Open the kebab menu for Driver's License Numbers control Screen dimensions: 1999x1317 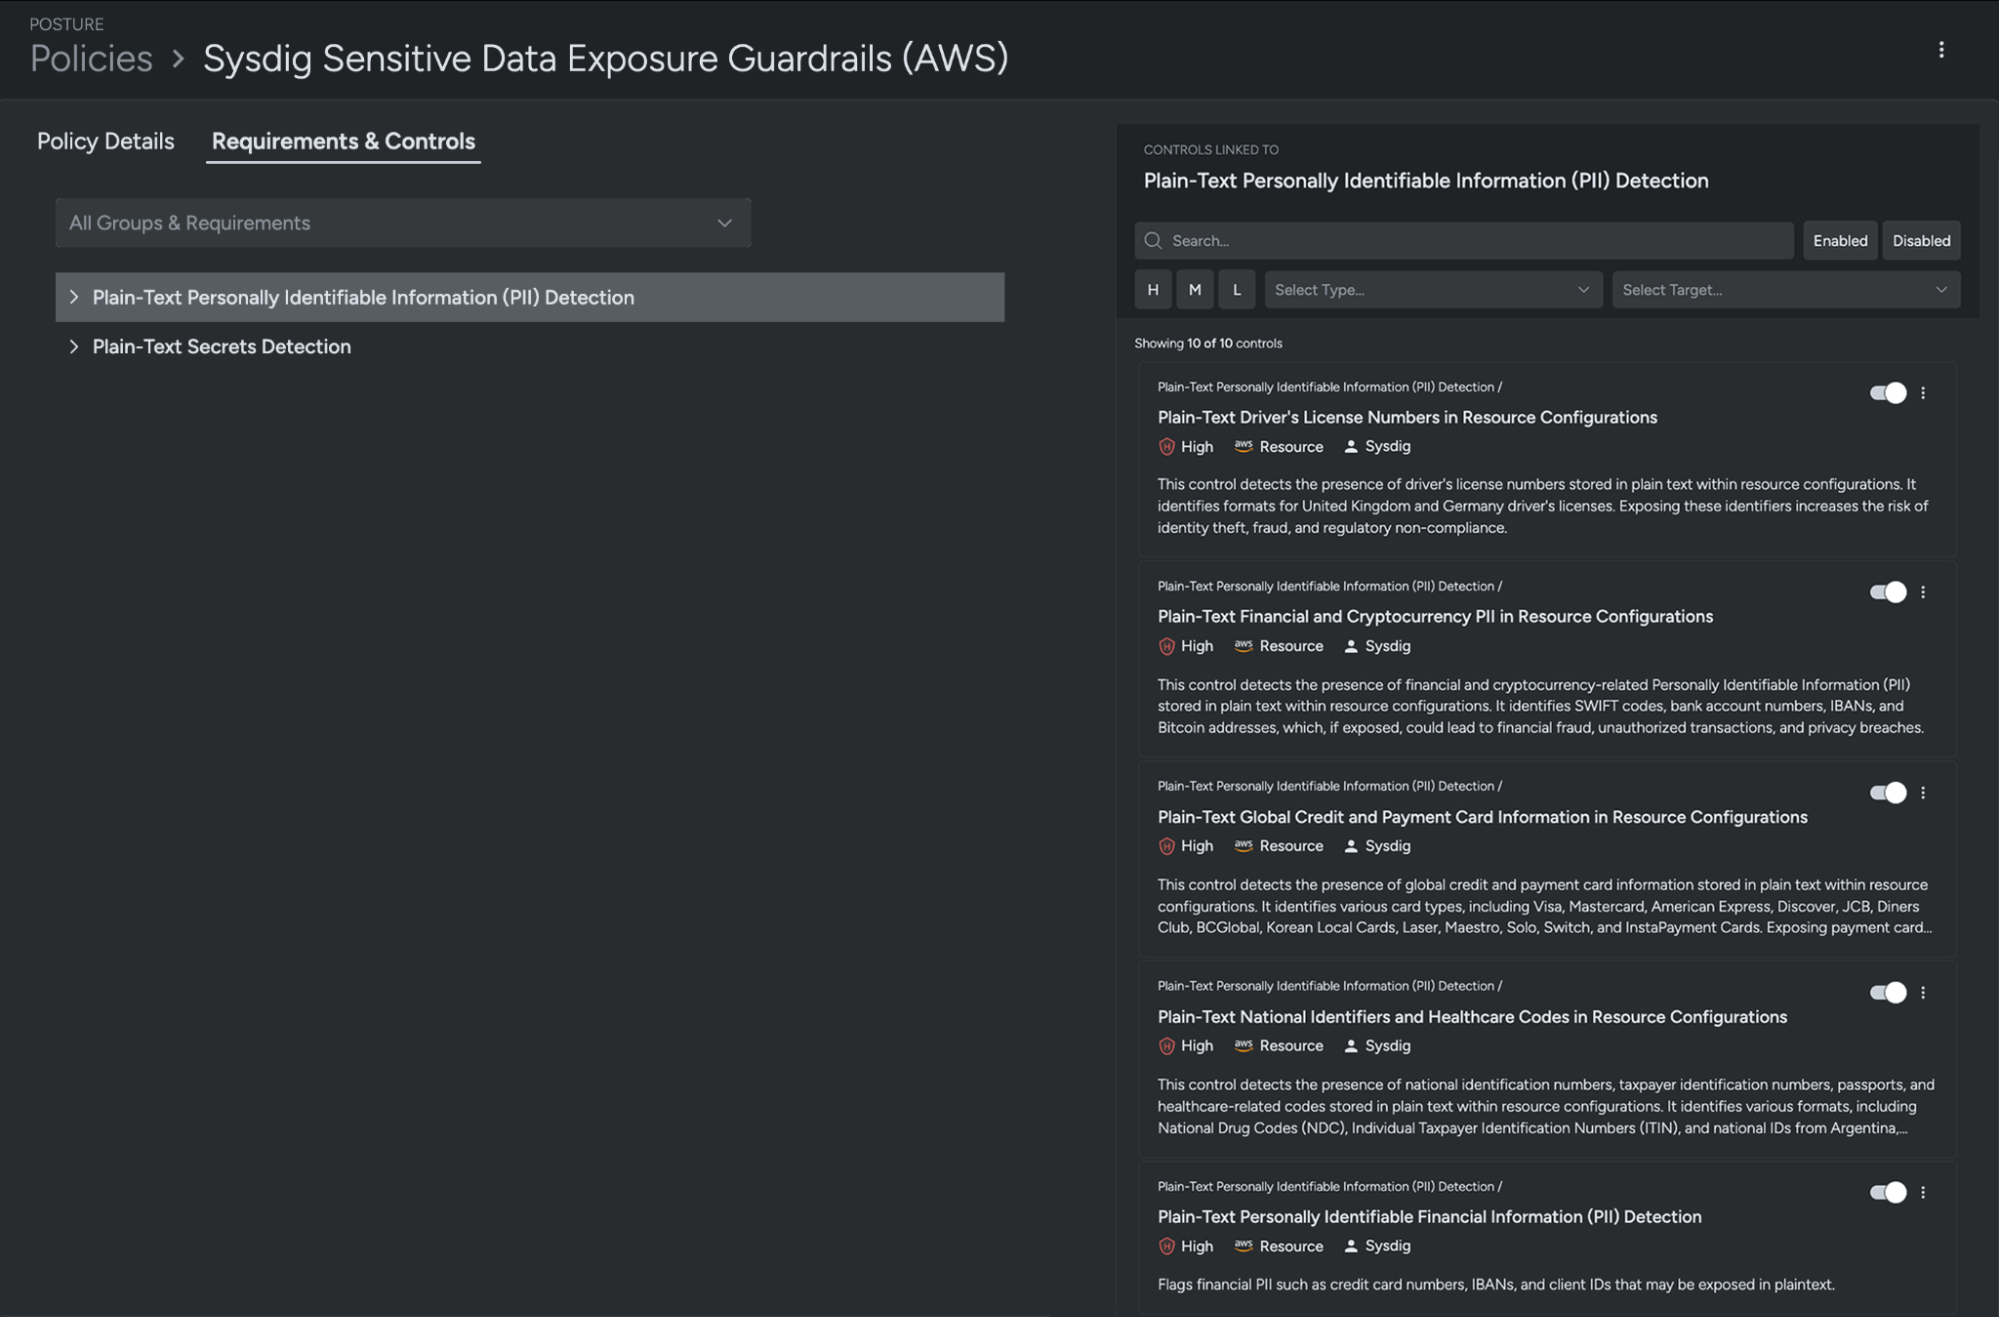[1923, 393]
